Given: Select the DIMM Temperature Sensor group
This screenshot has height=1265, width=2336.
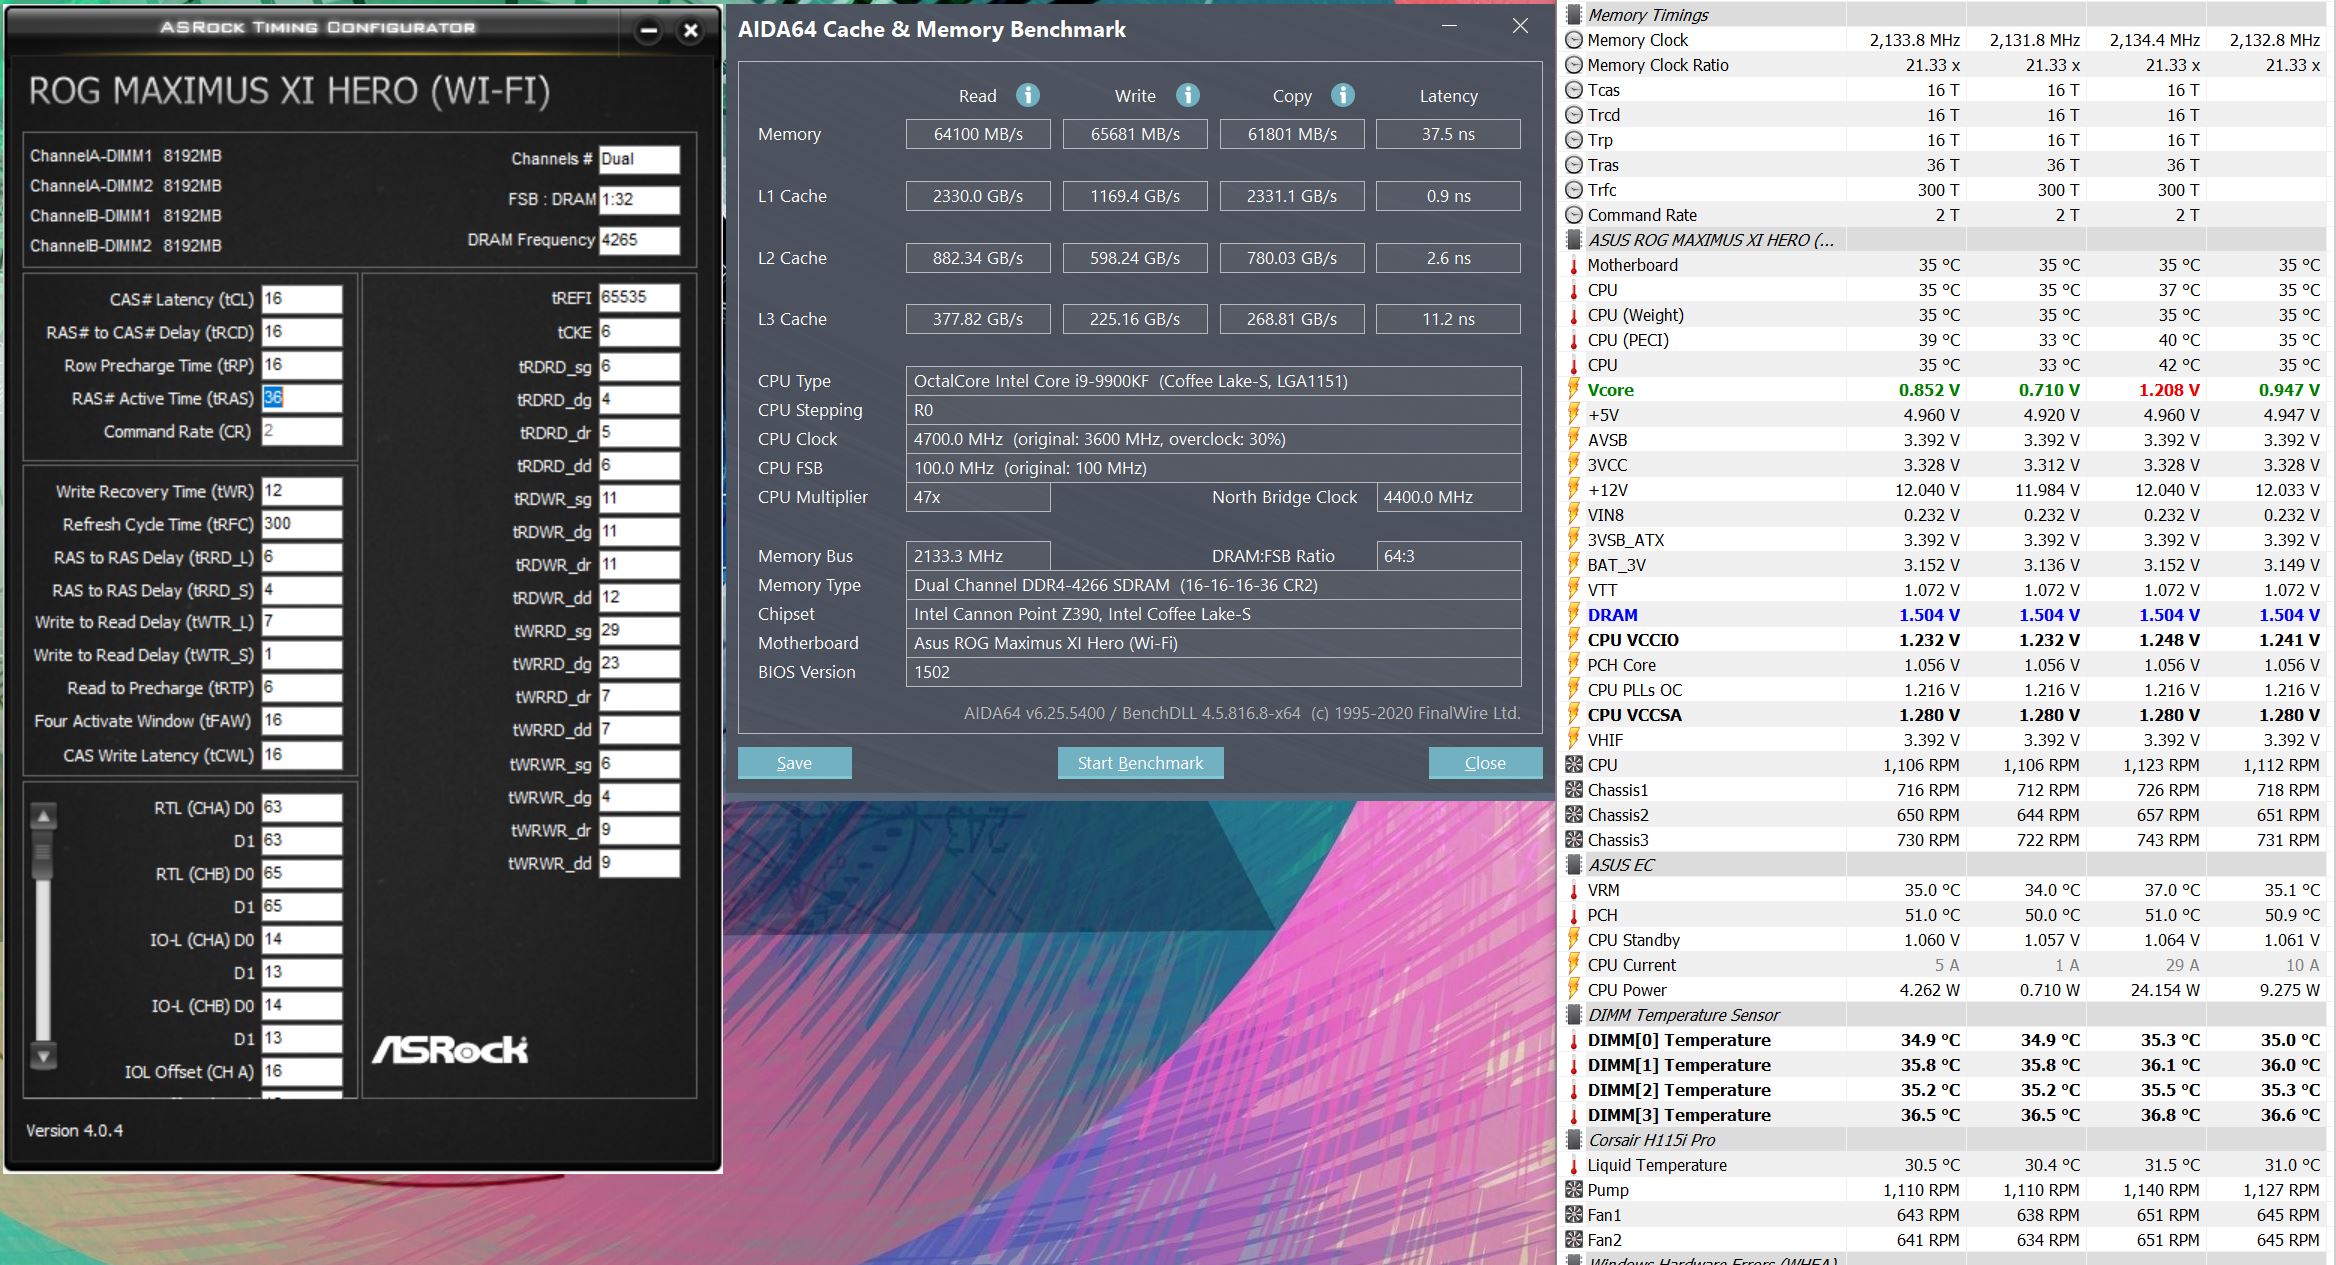Looking at the screenshot, I should (x=1684, y=1015).
